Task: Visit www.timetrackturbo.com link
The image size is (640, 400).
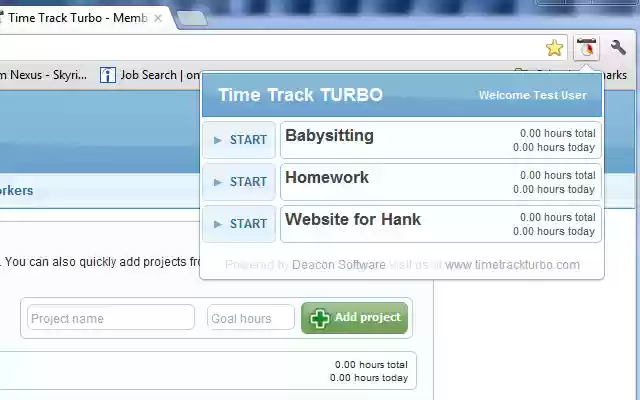Action: pos(512,265)
